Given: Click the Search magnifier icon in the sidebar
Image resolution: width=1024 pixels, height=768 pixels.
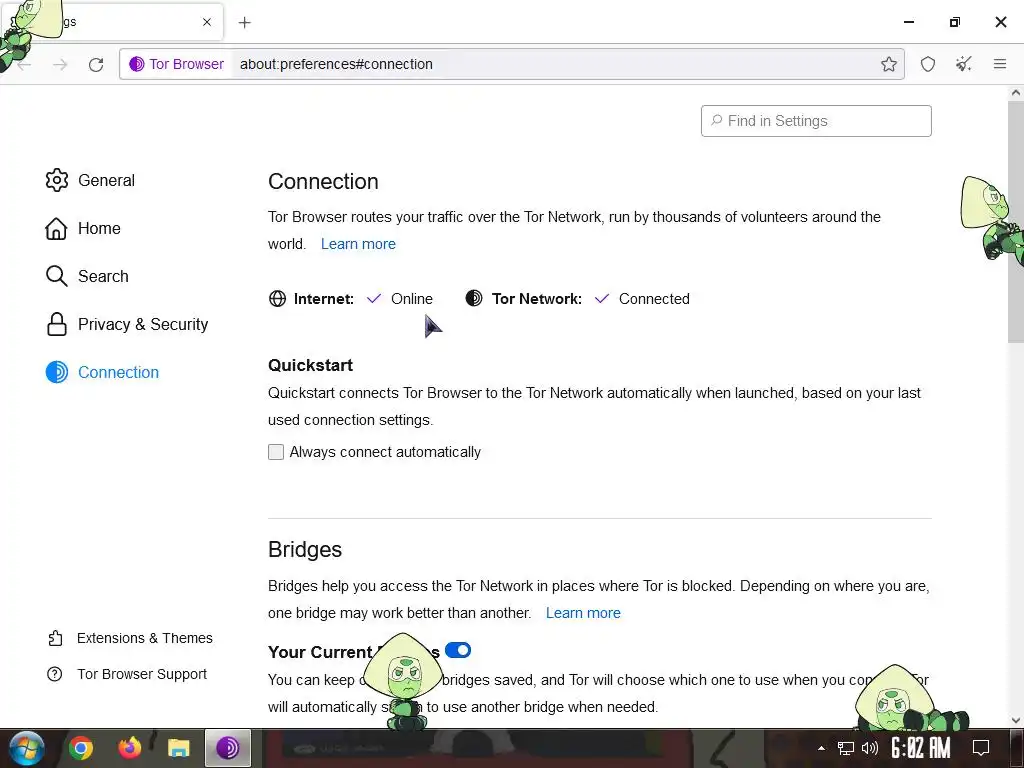Looking at the screenshot, I should 57,276.
